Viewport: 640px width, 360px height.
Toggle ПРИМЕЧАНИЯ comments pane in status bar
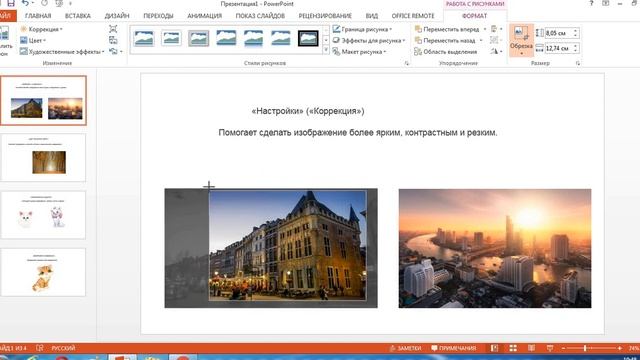(x=454, y=348)
